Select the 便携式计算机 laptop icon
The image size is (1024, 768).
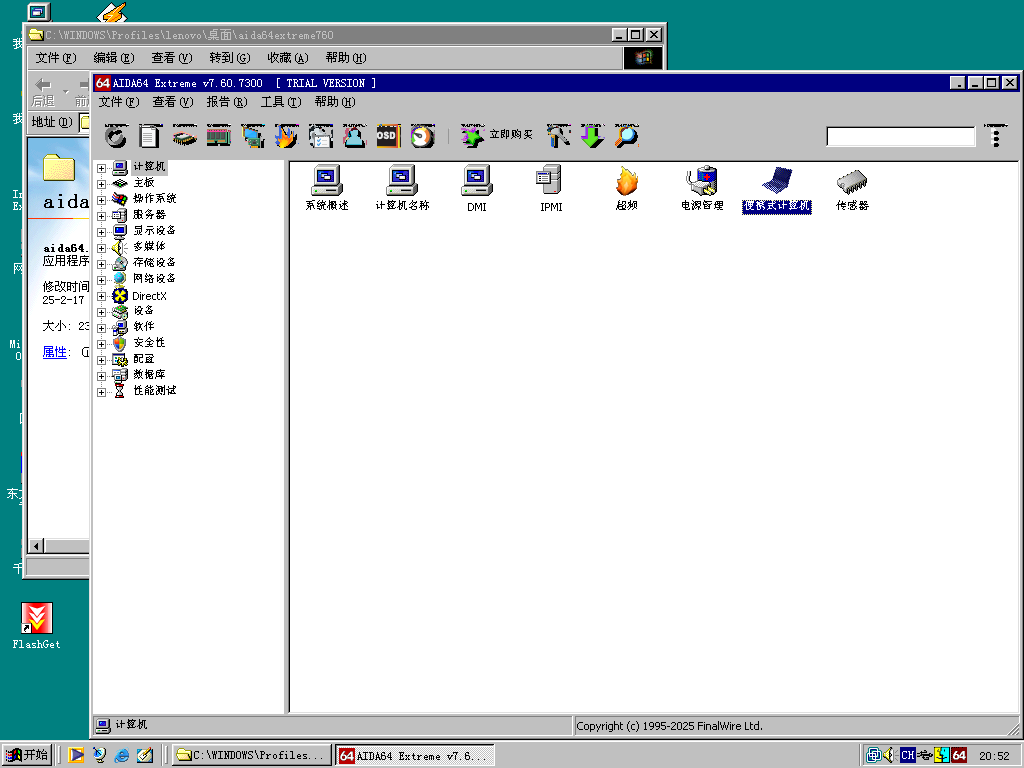(777, 189)
